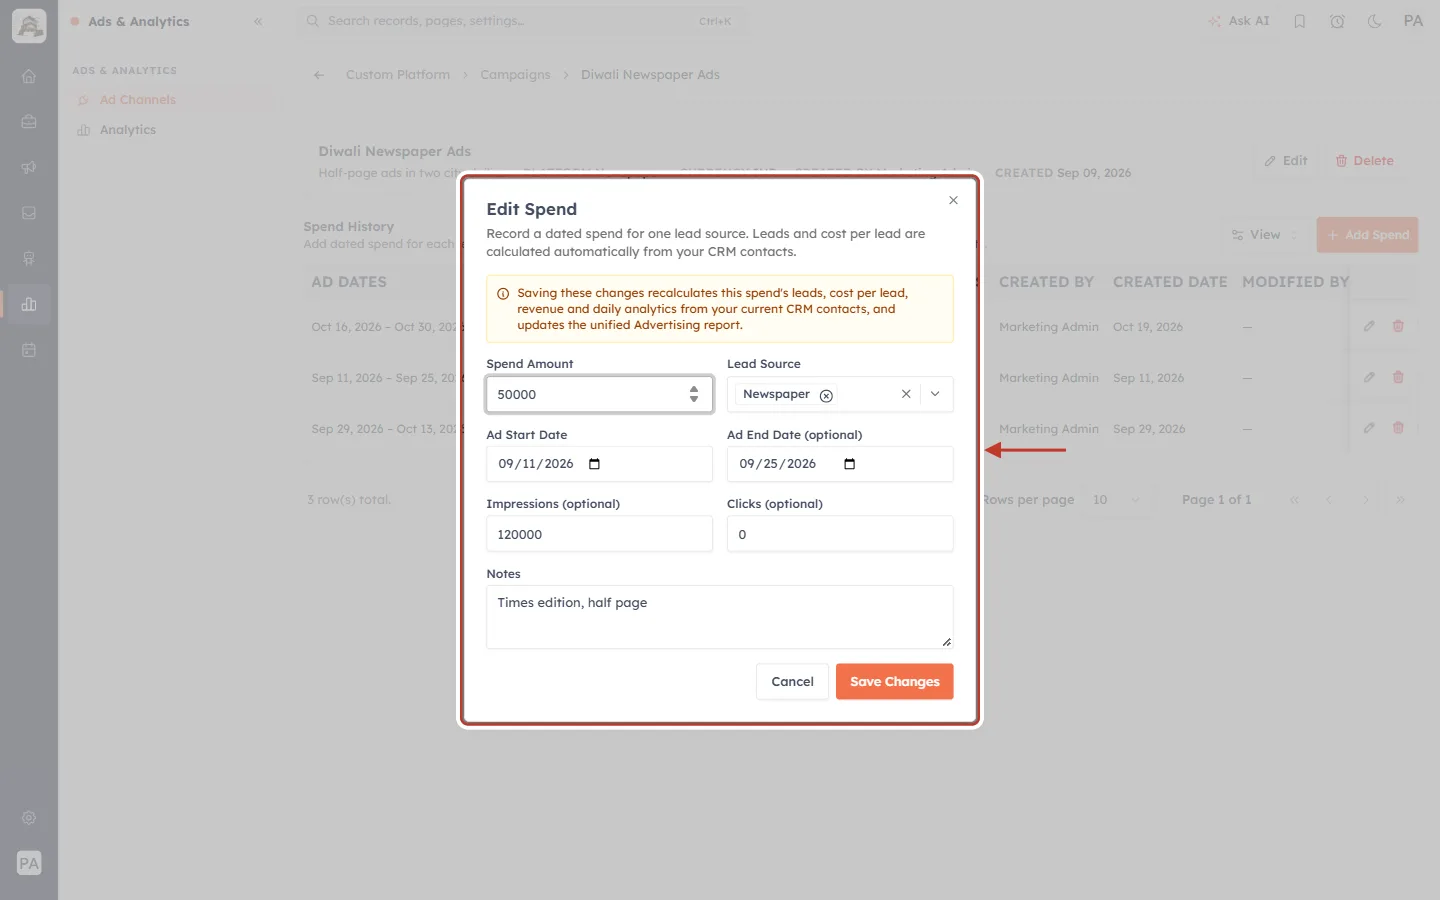Increase spend amount with stepper arrow

pyautogui.click(x=694, y=389)
